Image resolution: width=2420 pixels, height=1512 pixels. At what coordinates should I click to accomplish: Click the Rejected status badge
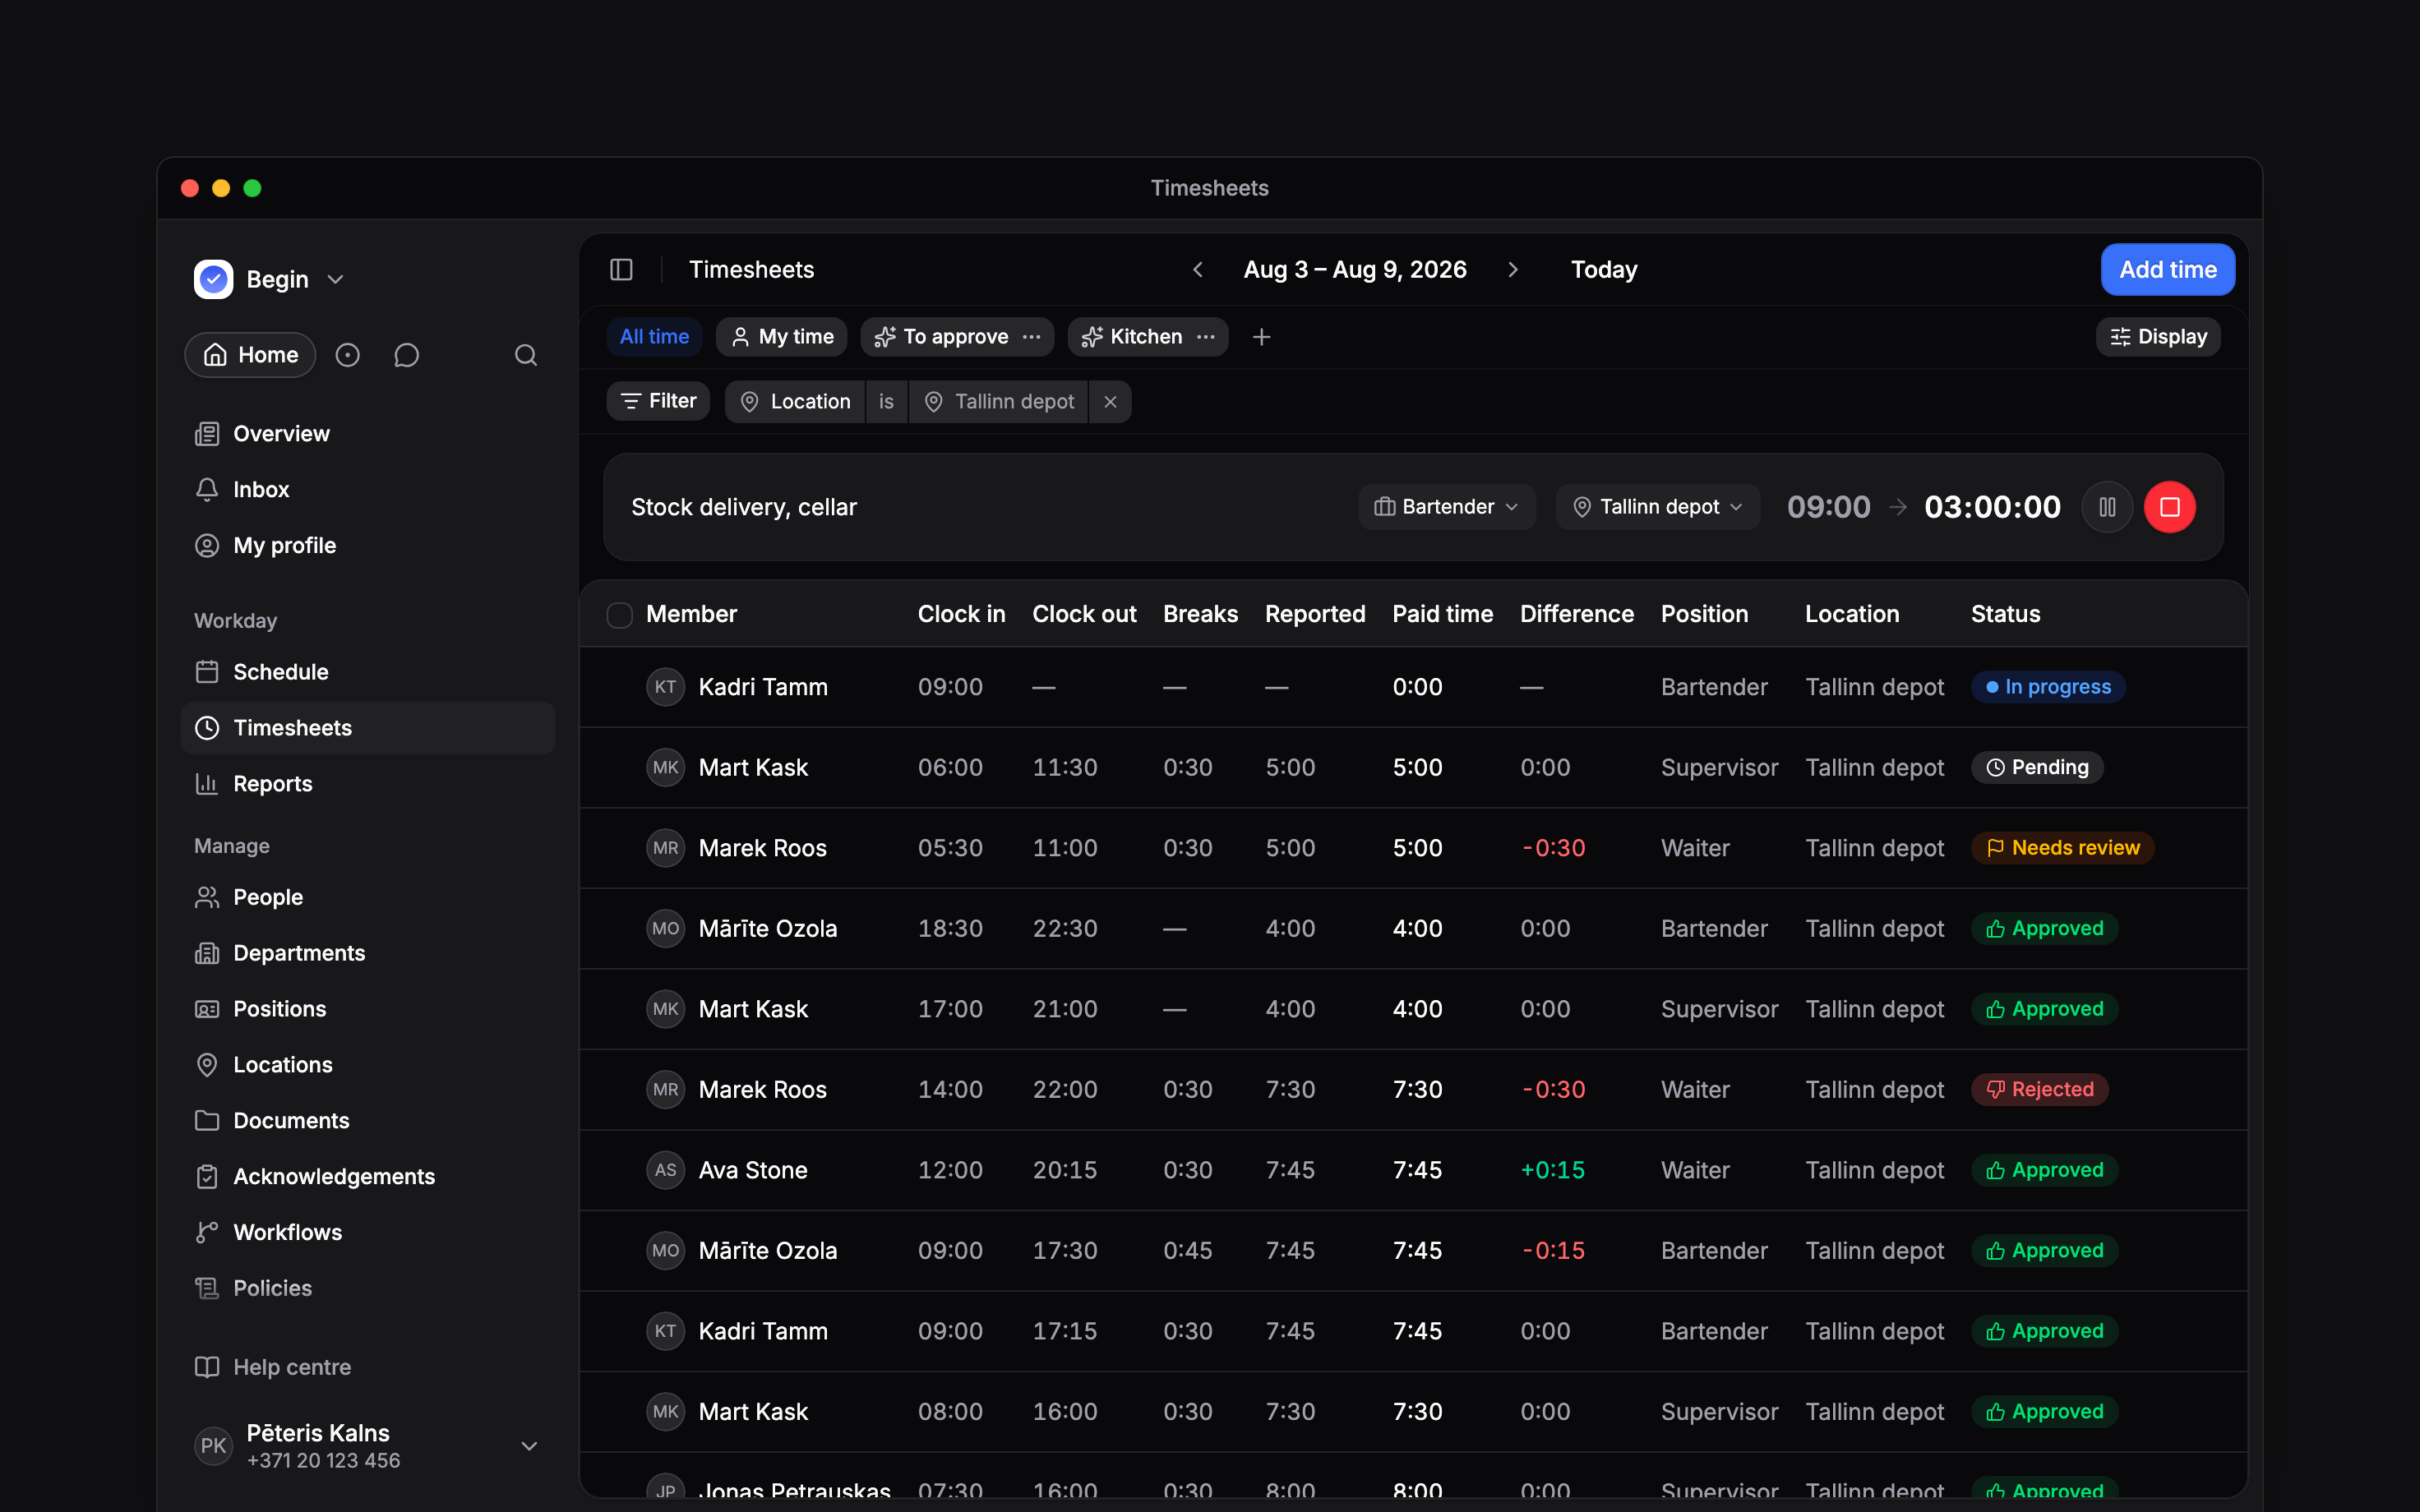pyautogui.click(x=2039, y=1089)
